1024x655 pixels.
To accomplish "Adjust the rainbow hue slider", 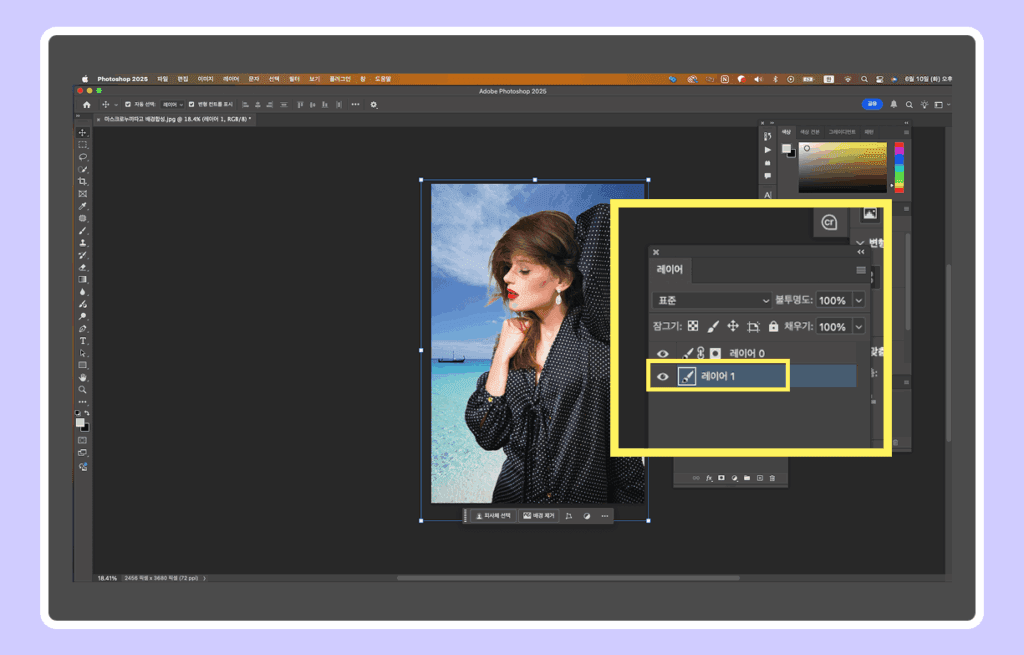I will coord(899,167).
